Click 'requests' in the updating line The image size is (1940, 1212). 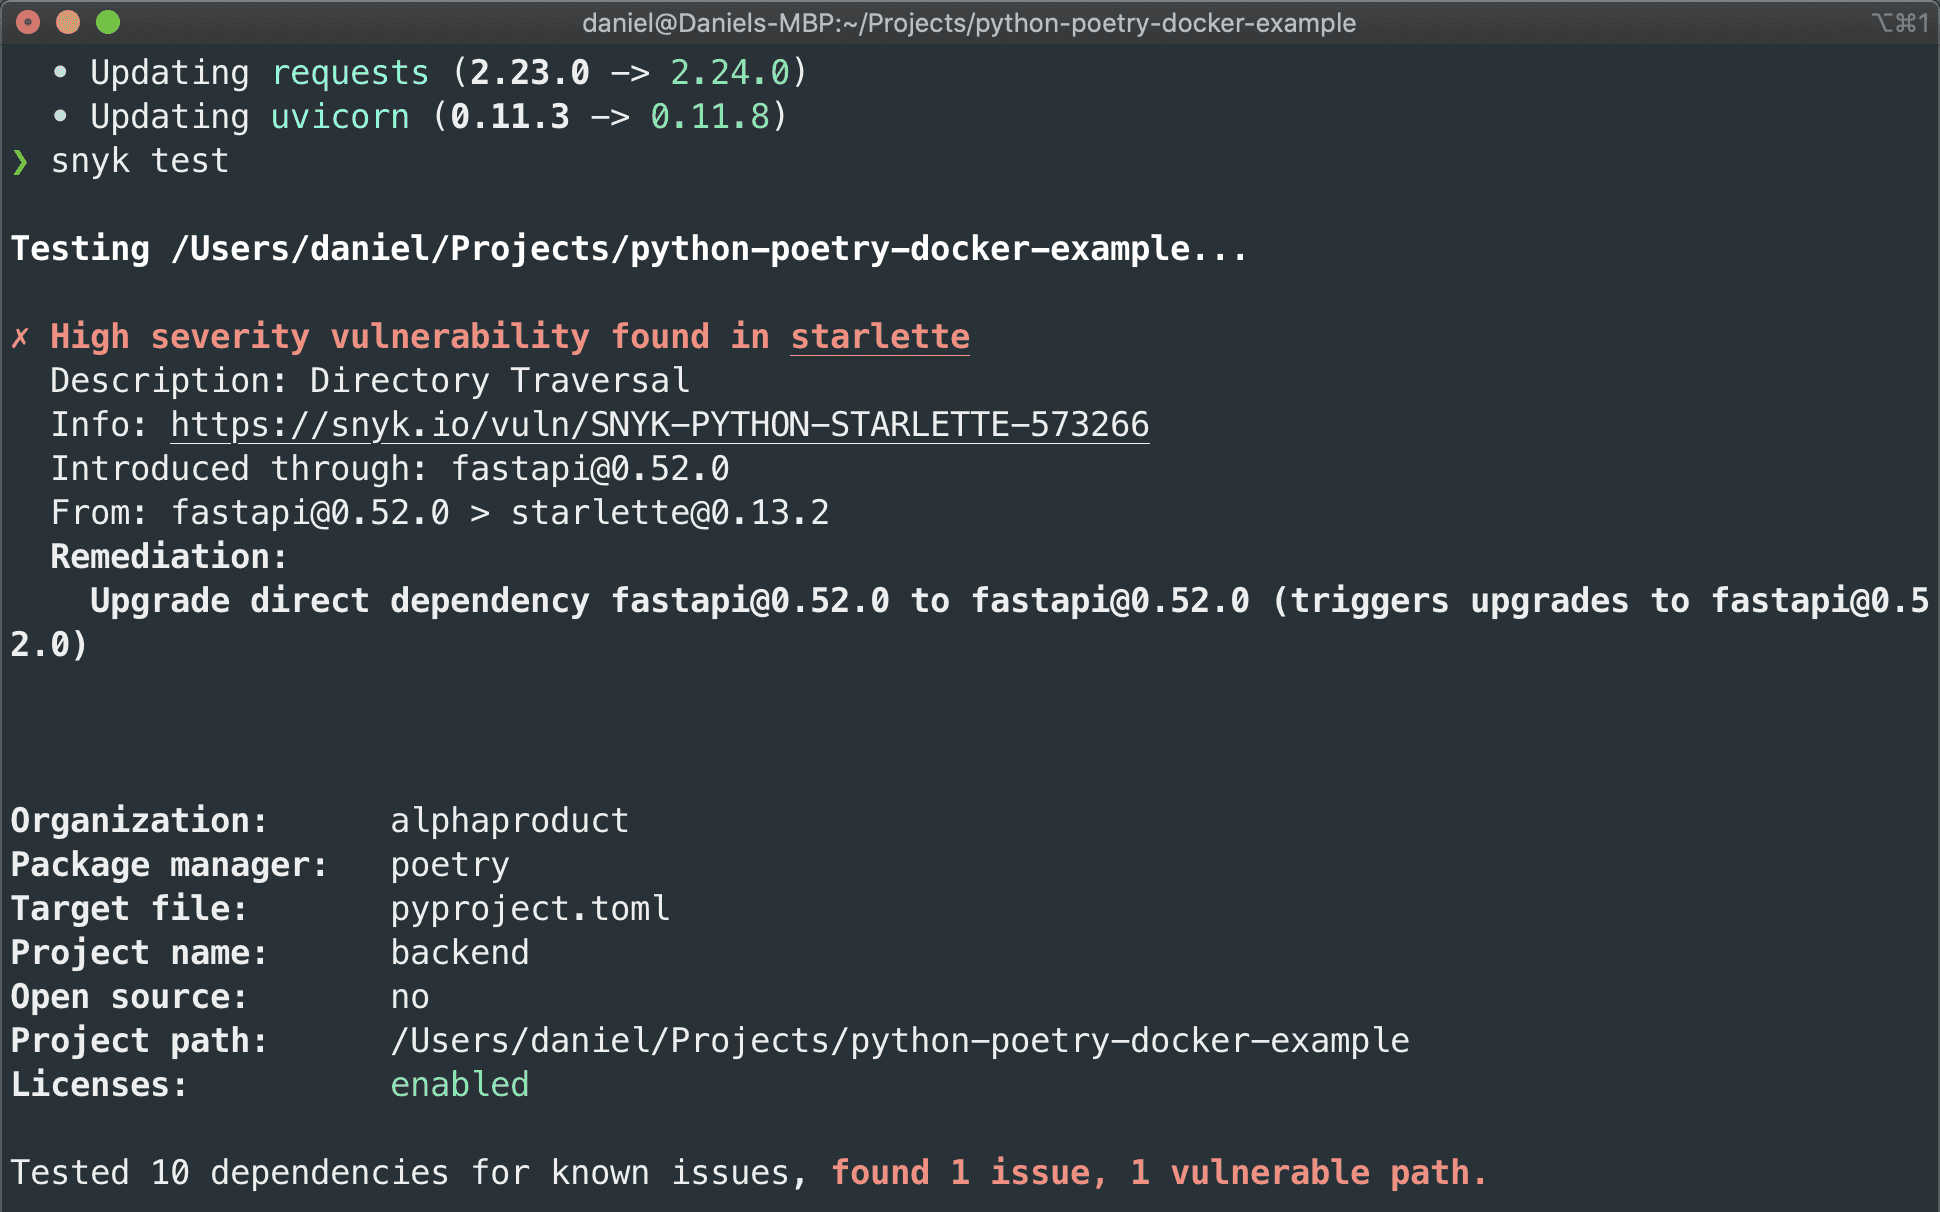point(350,73)
